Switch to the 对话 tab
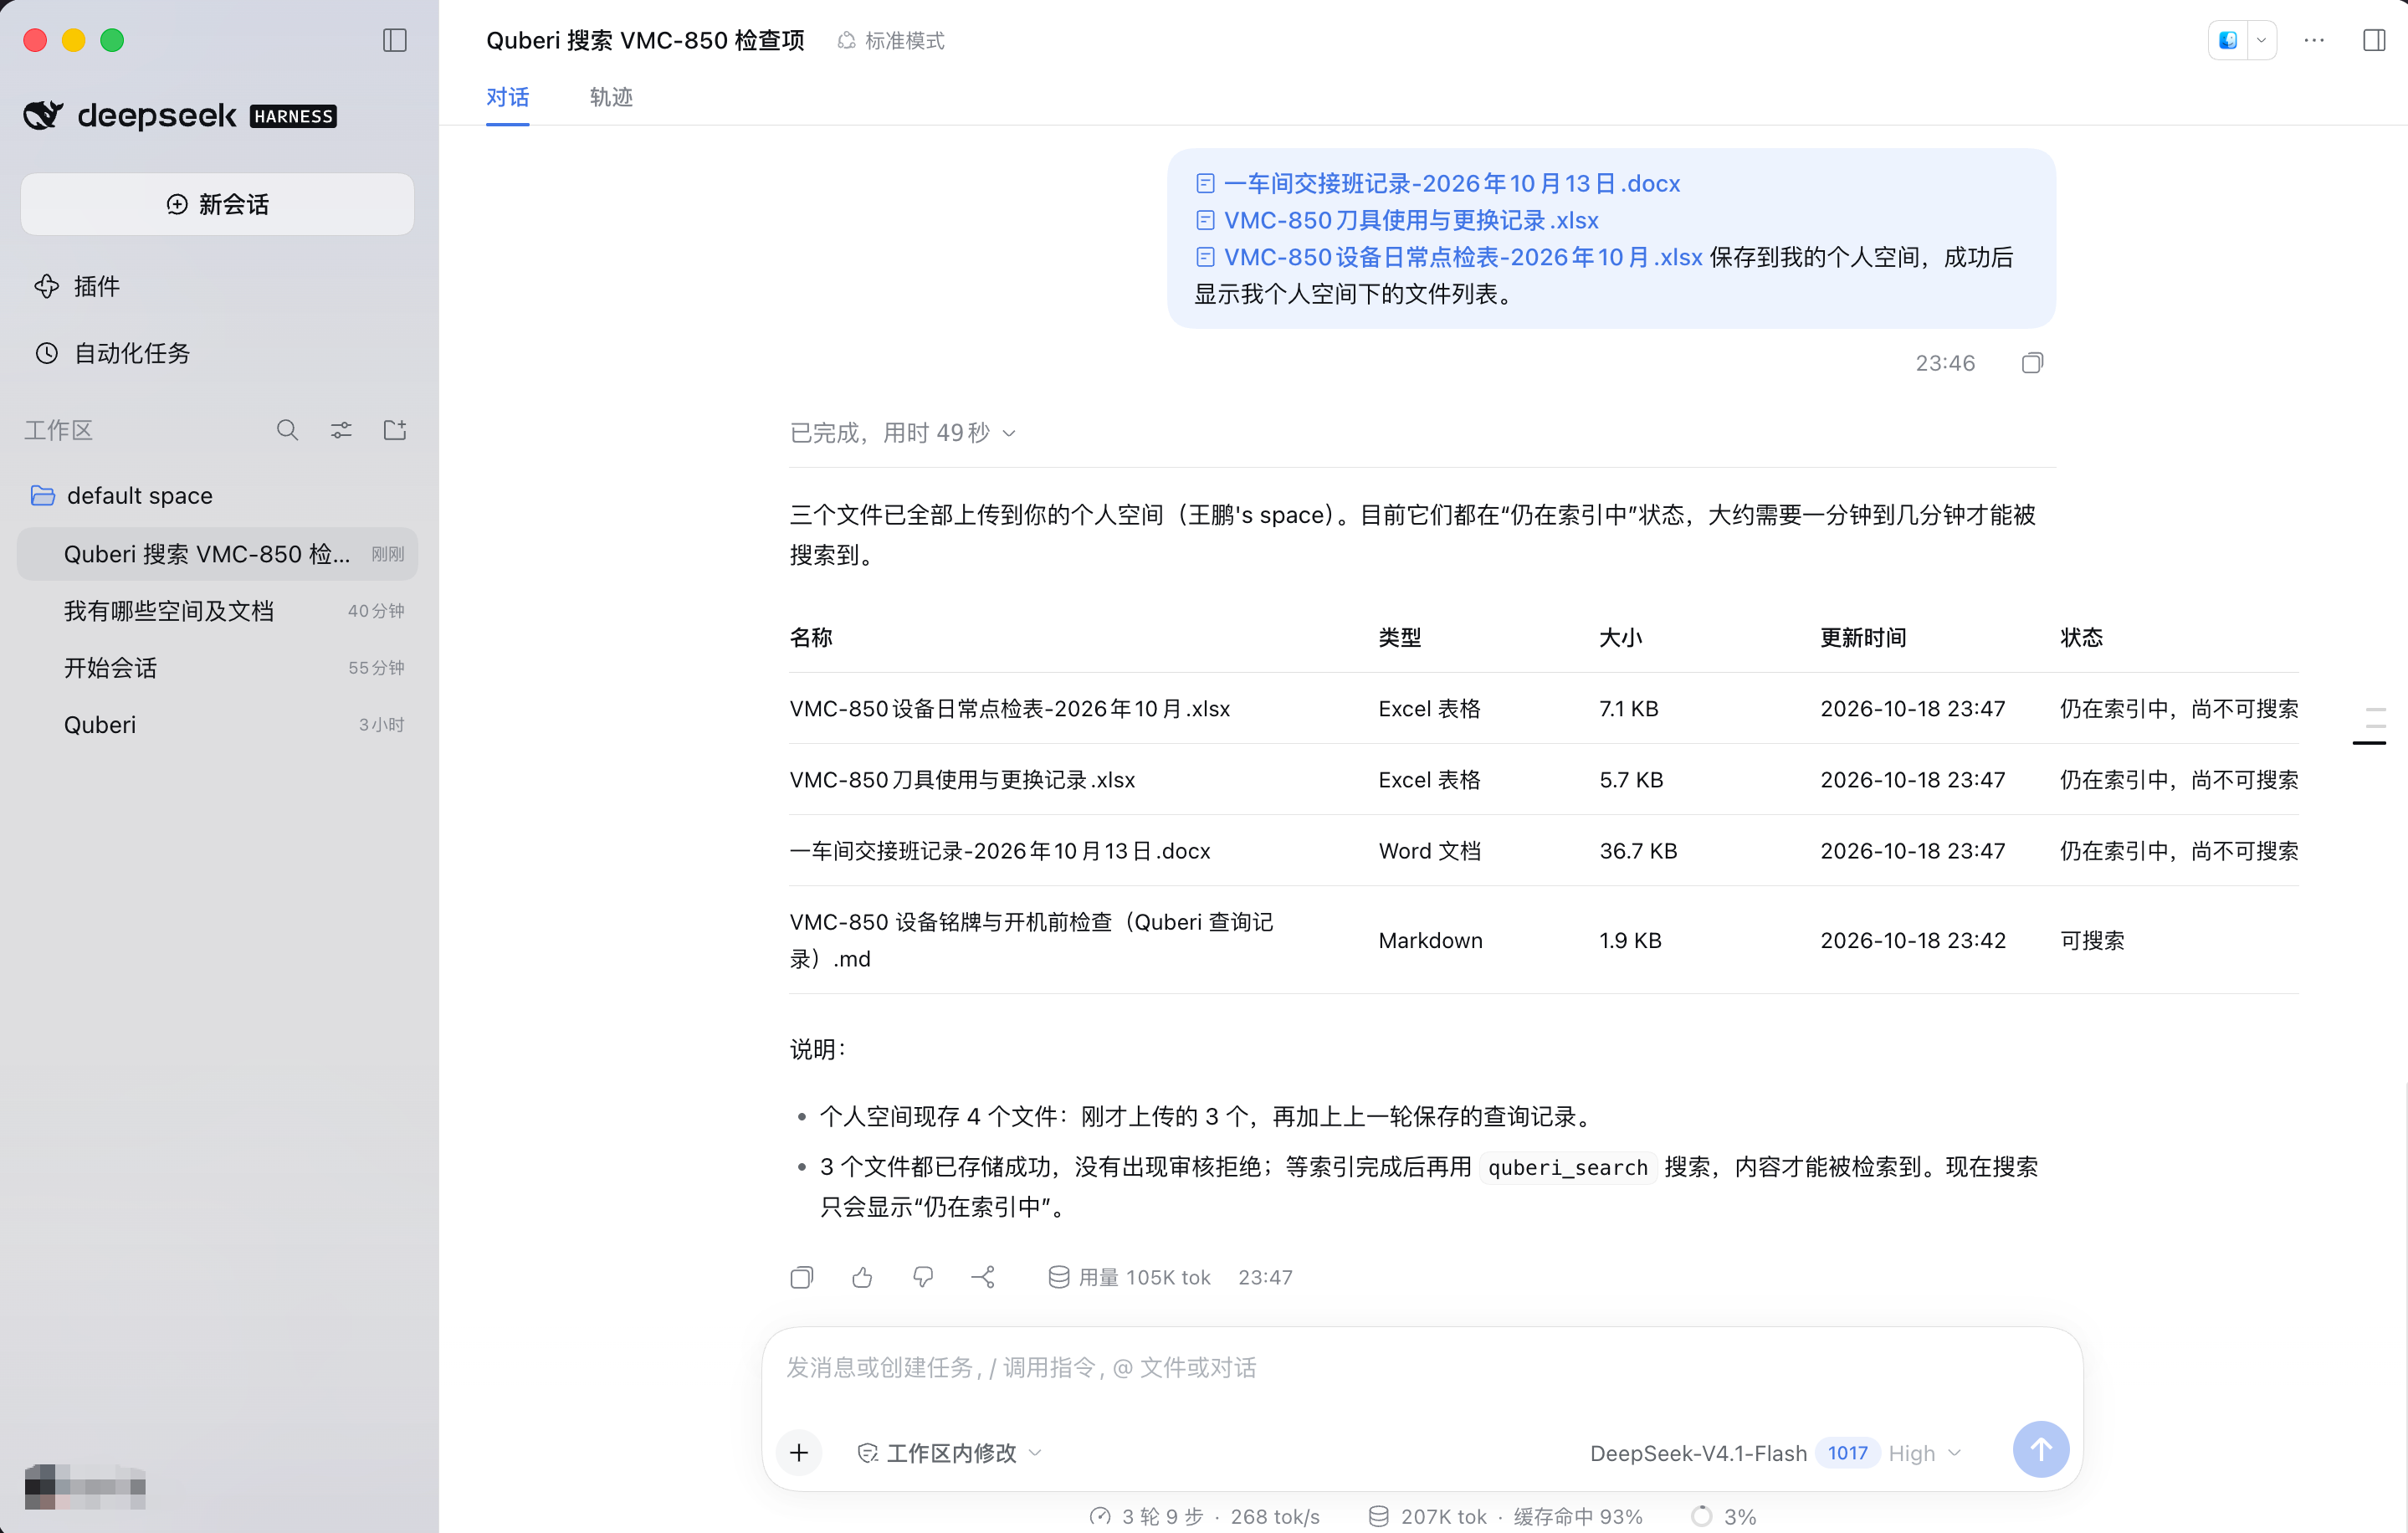The height and width of the screenshot is (1533, 2408). pyautogui.click(x=507, y=98)
